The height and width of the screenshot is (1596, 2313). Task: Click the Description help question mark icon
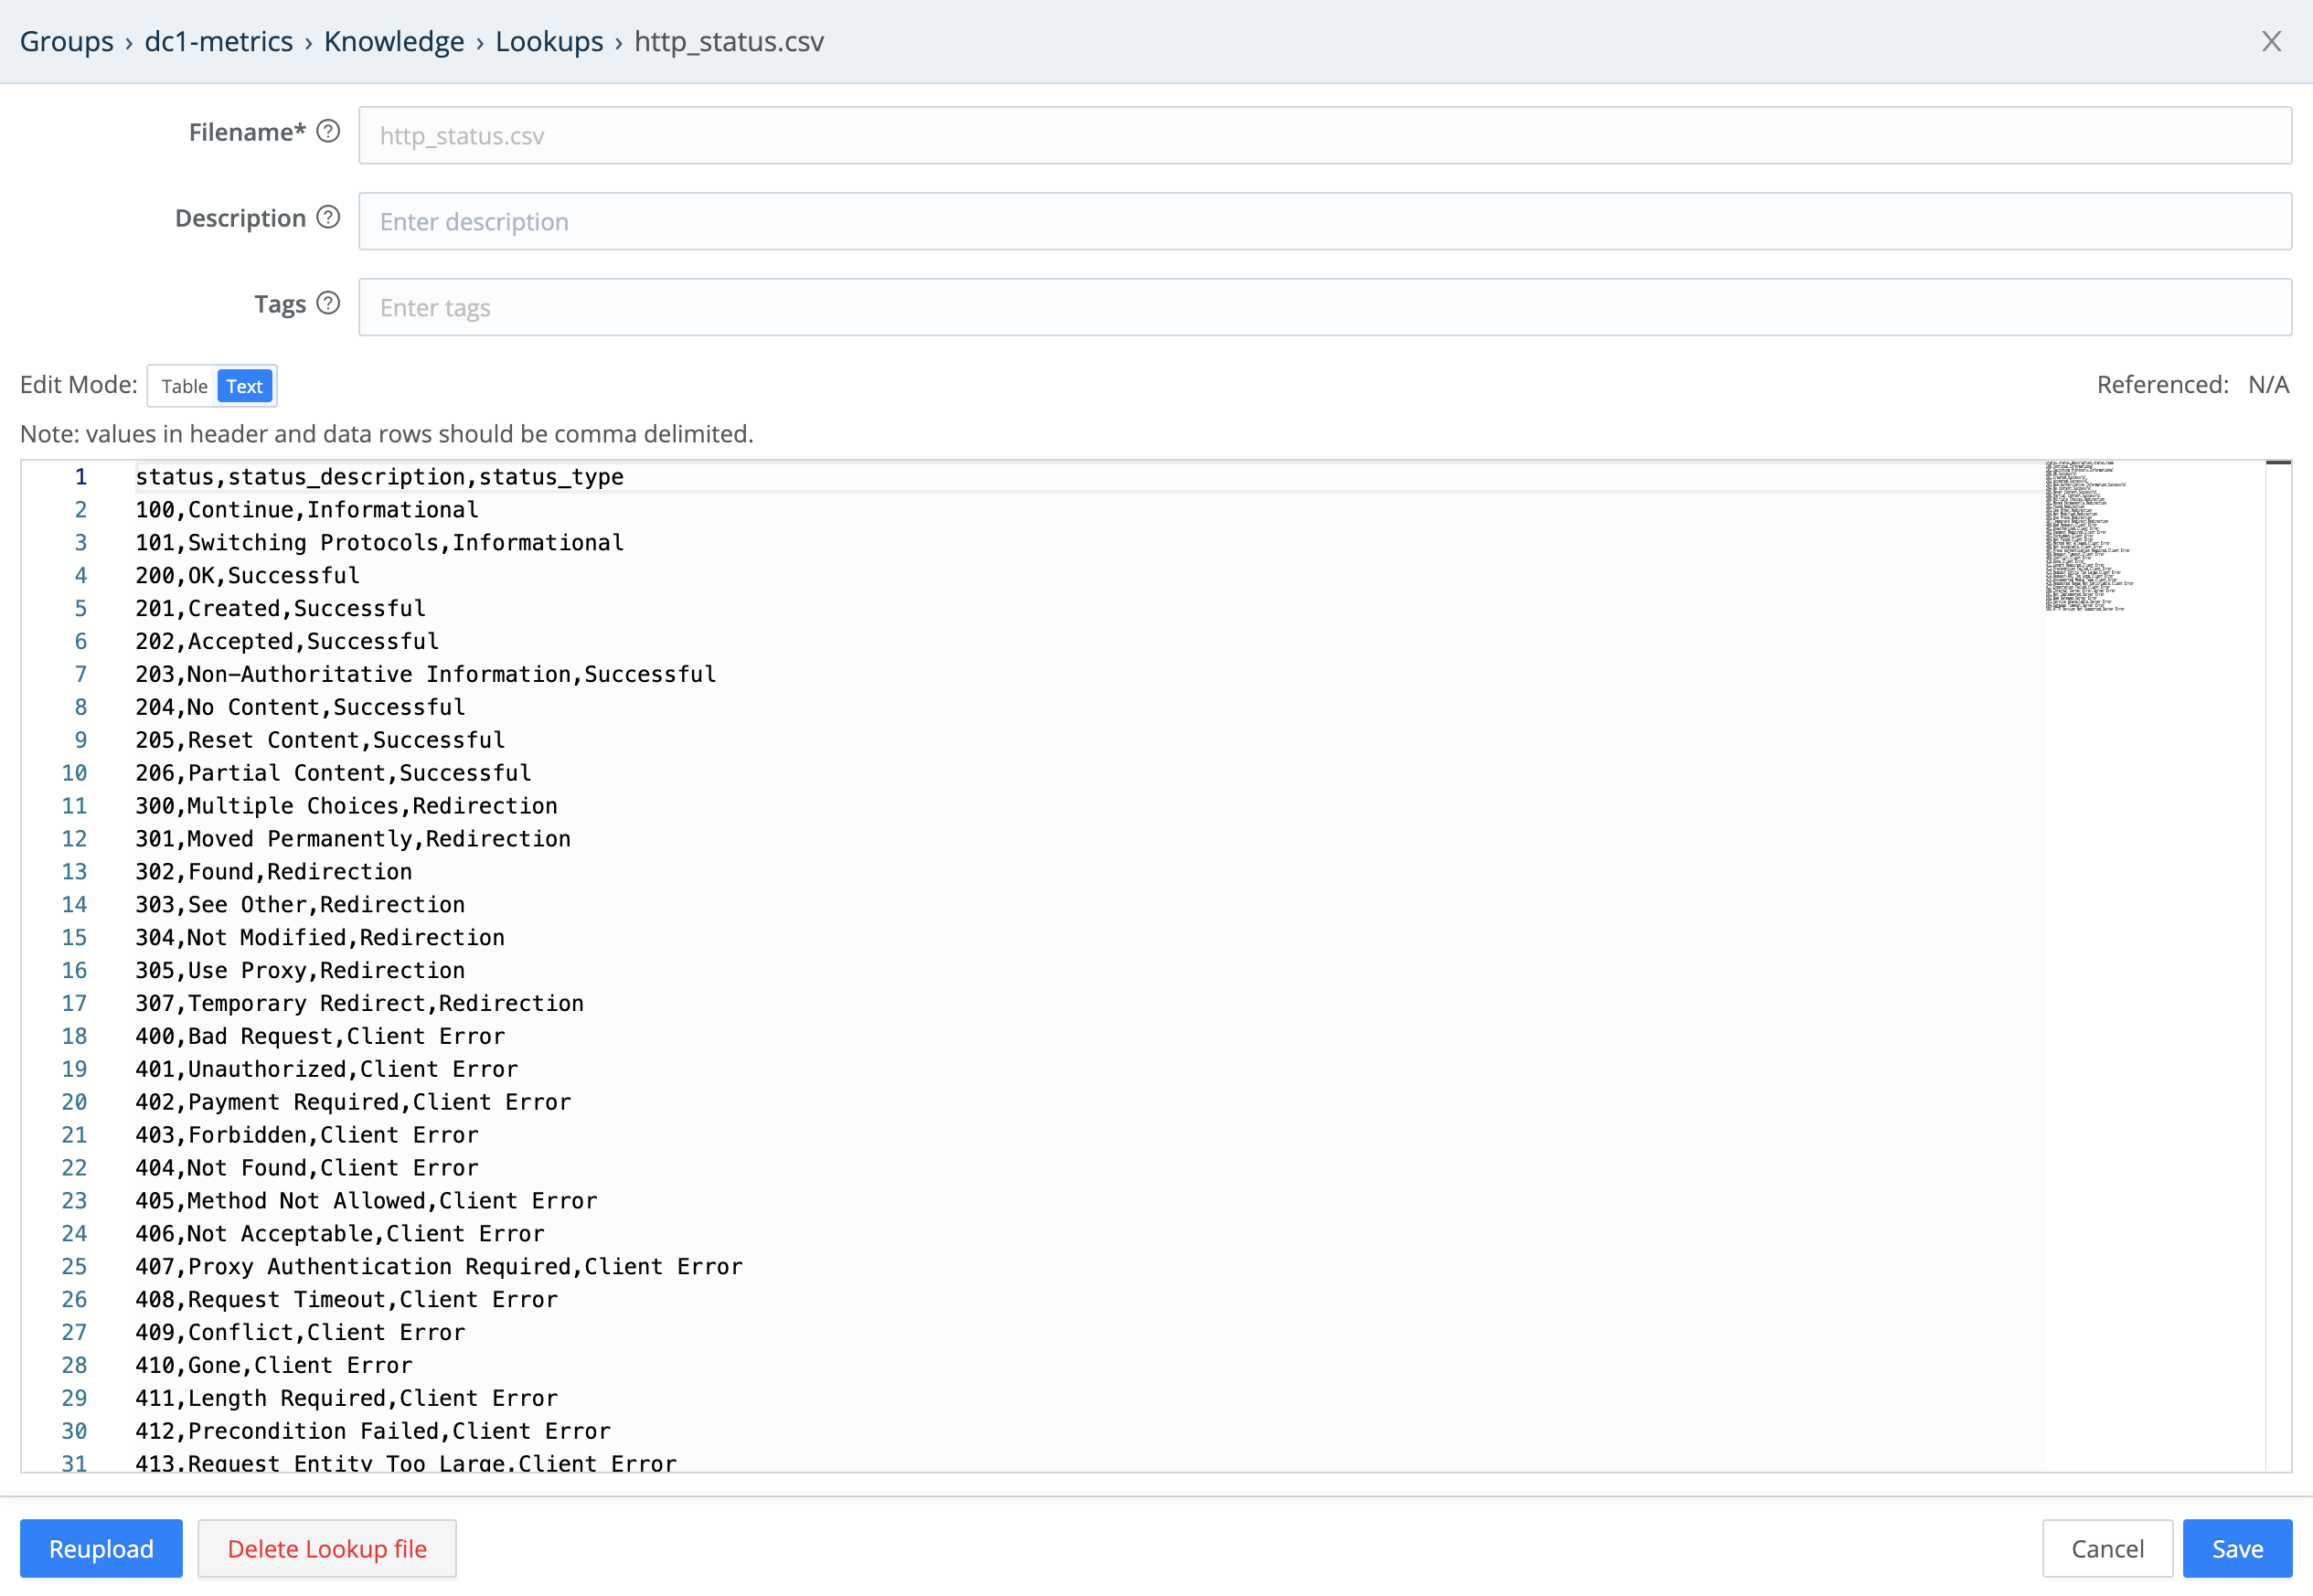coord(328,218)
